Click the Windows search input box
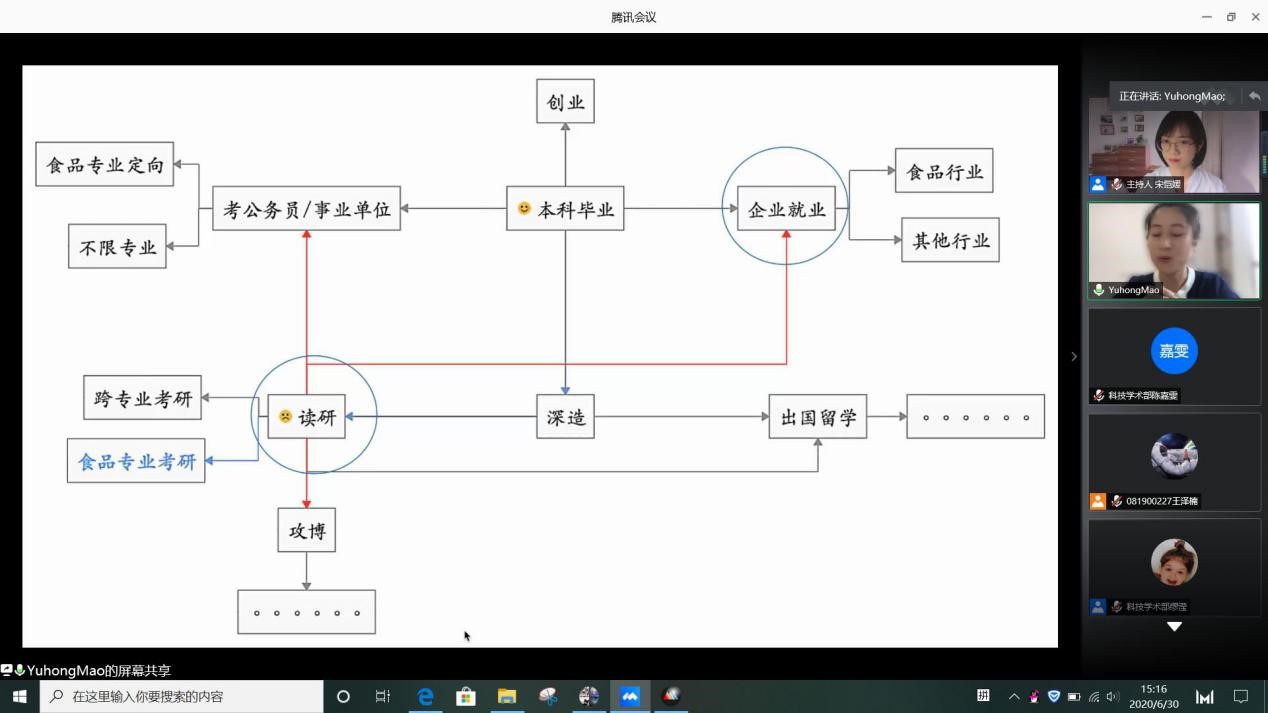1268x713 pixels. pyautogui.click(x=182, y=696)
